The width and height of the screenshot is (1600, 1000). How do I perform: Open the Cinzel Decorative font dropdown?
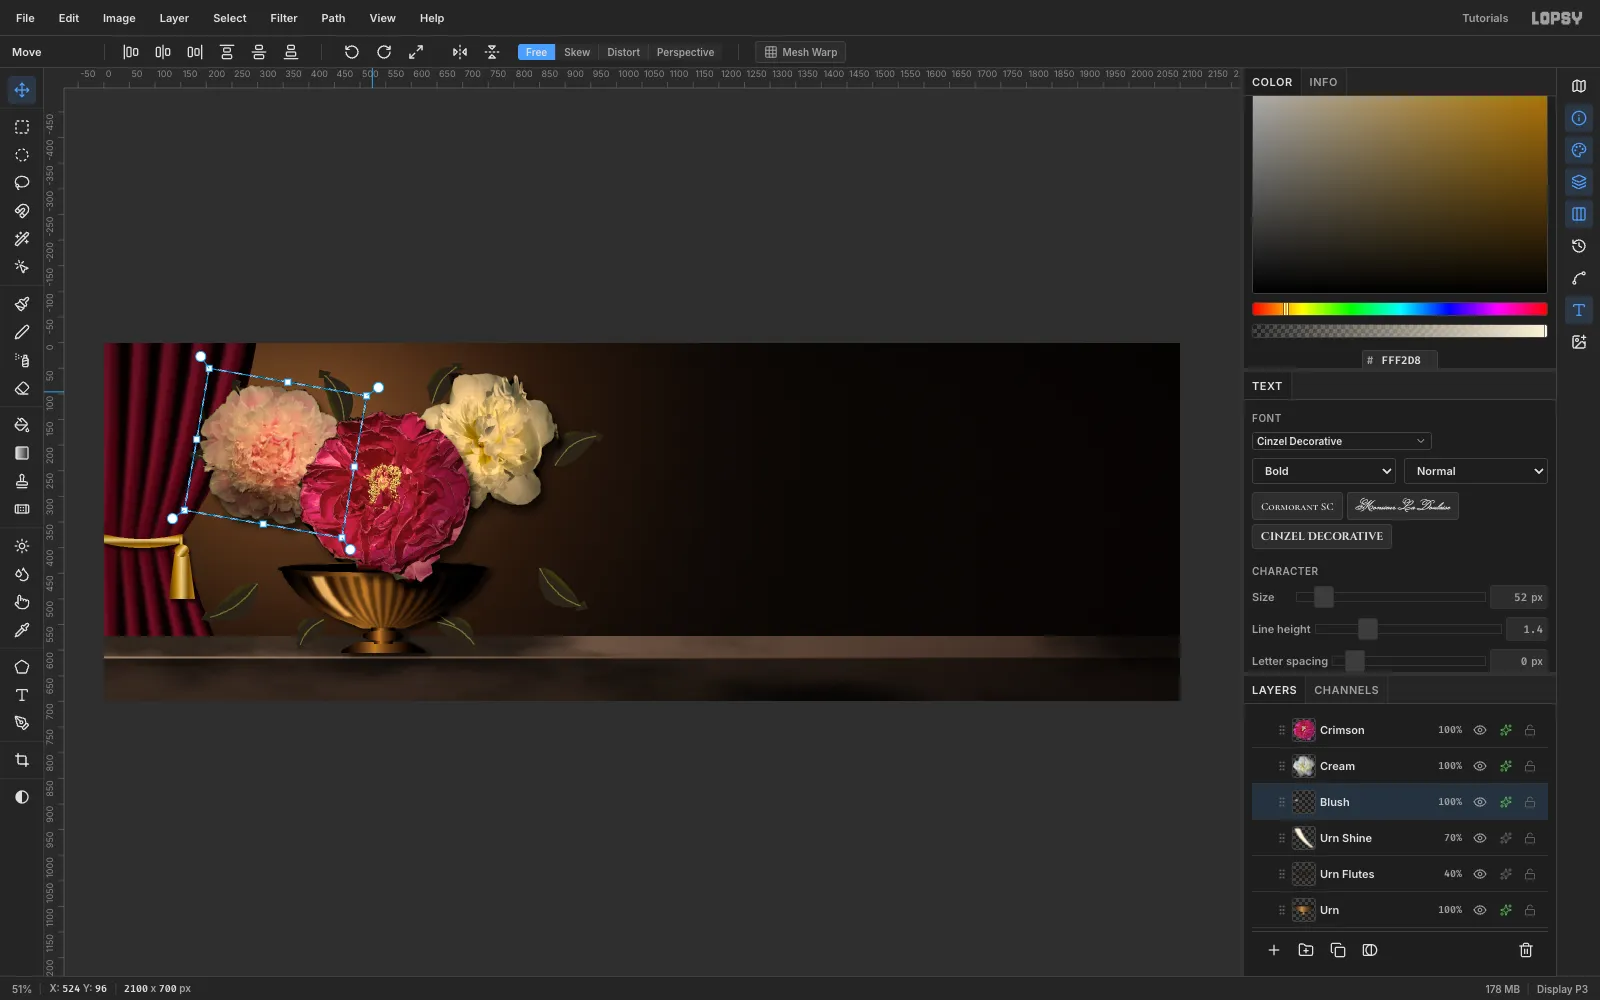1341,441
